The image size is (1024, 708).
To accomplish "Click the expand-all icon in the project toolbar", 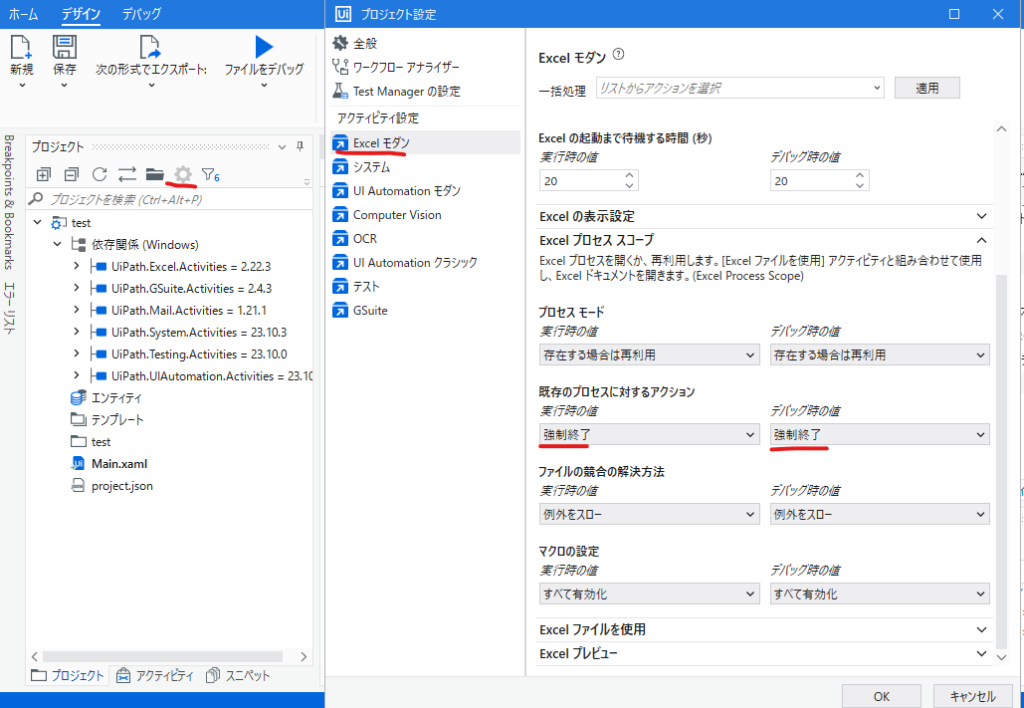I will (43, 174).
